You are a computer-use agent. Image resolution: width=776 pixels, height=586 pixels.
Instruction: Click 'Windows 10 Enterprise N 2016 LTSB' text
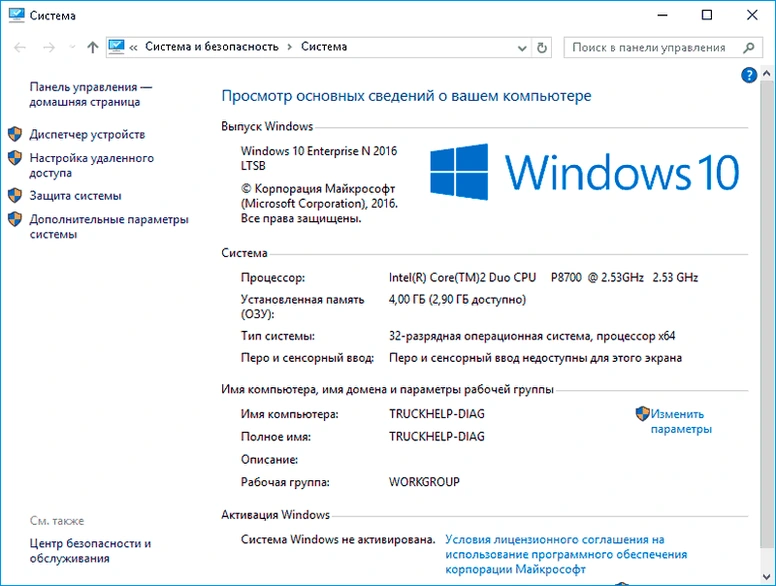(x=319, y=158)
